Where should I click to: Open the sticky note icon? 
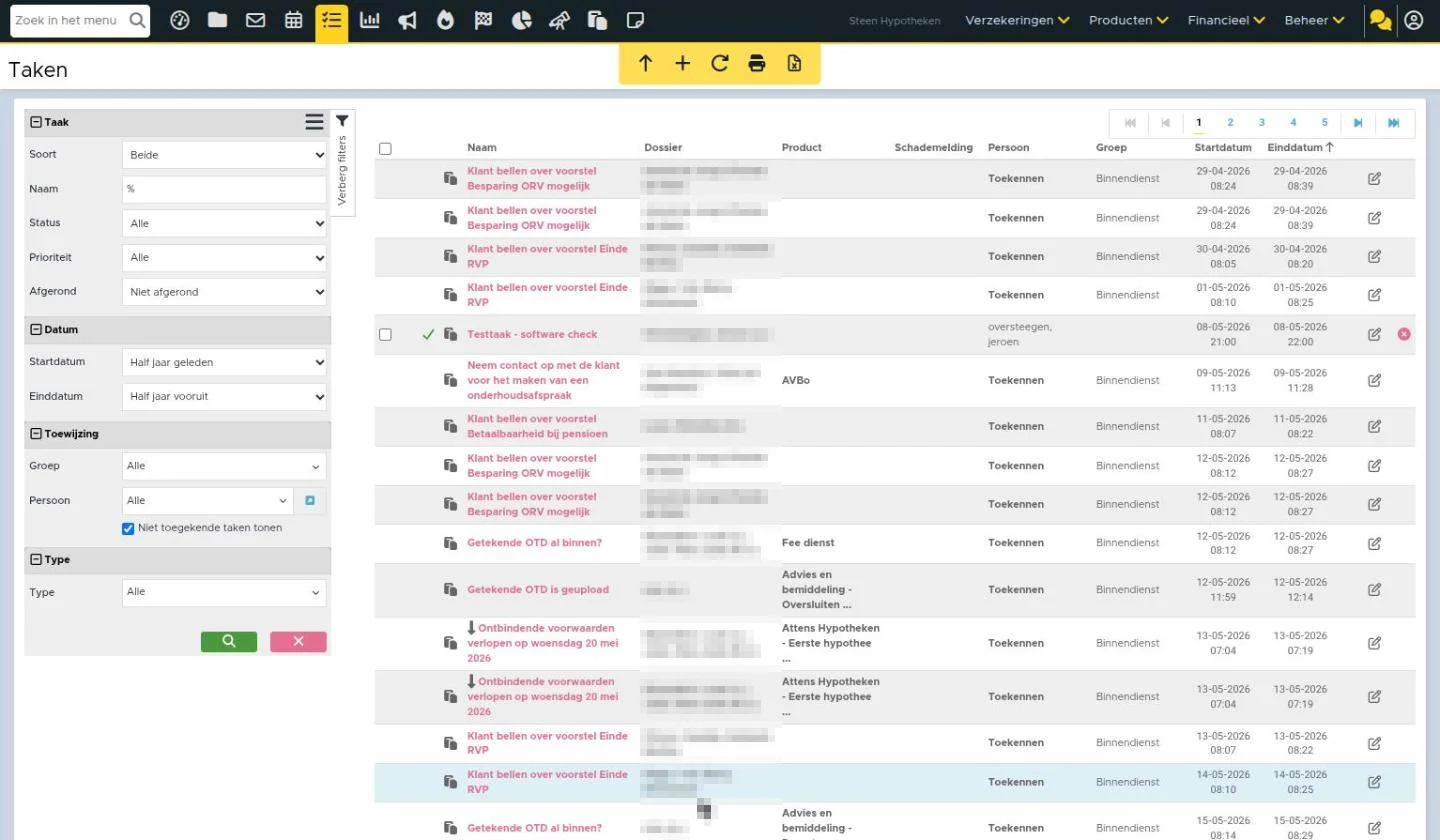click(635, 20)
